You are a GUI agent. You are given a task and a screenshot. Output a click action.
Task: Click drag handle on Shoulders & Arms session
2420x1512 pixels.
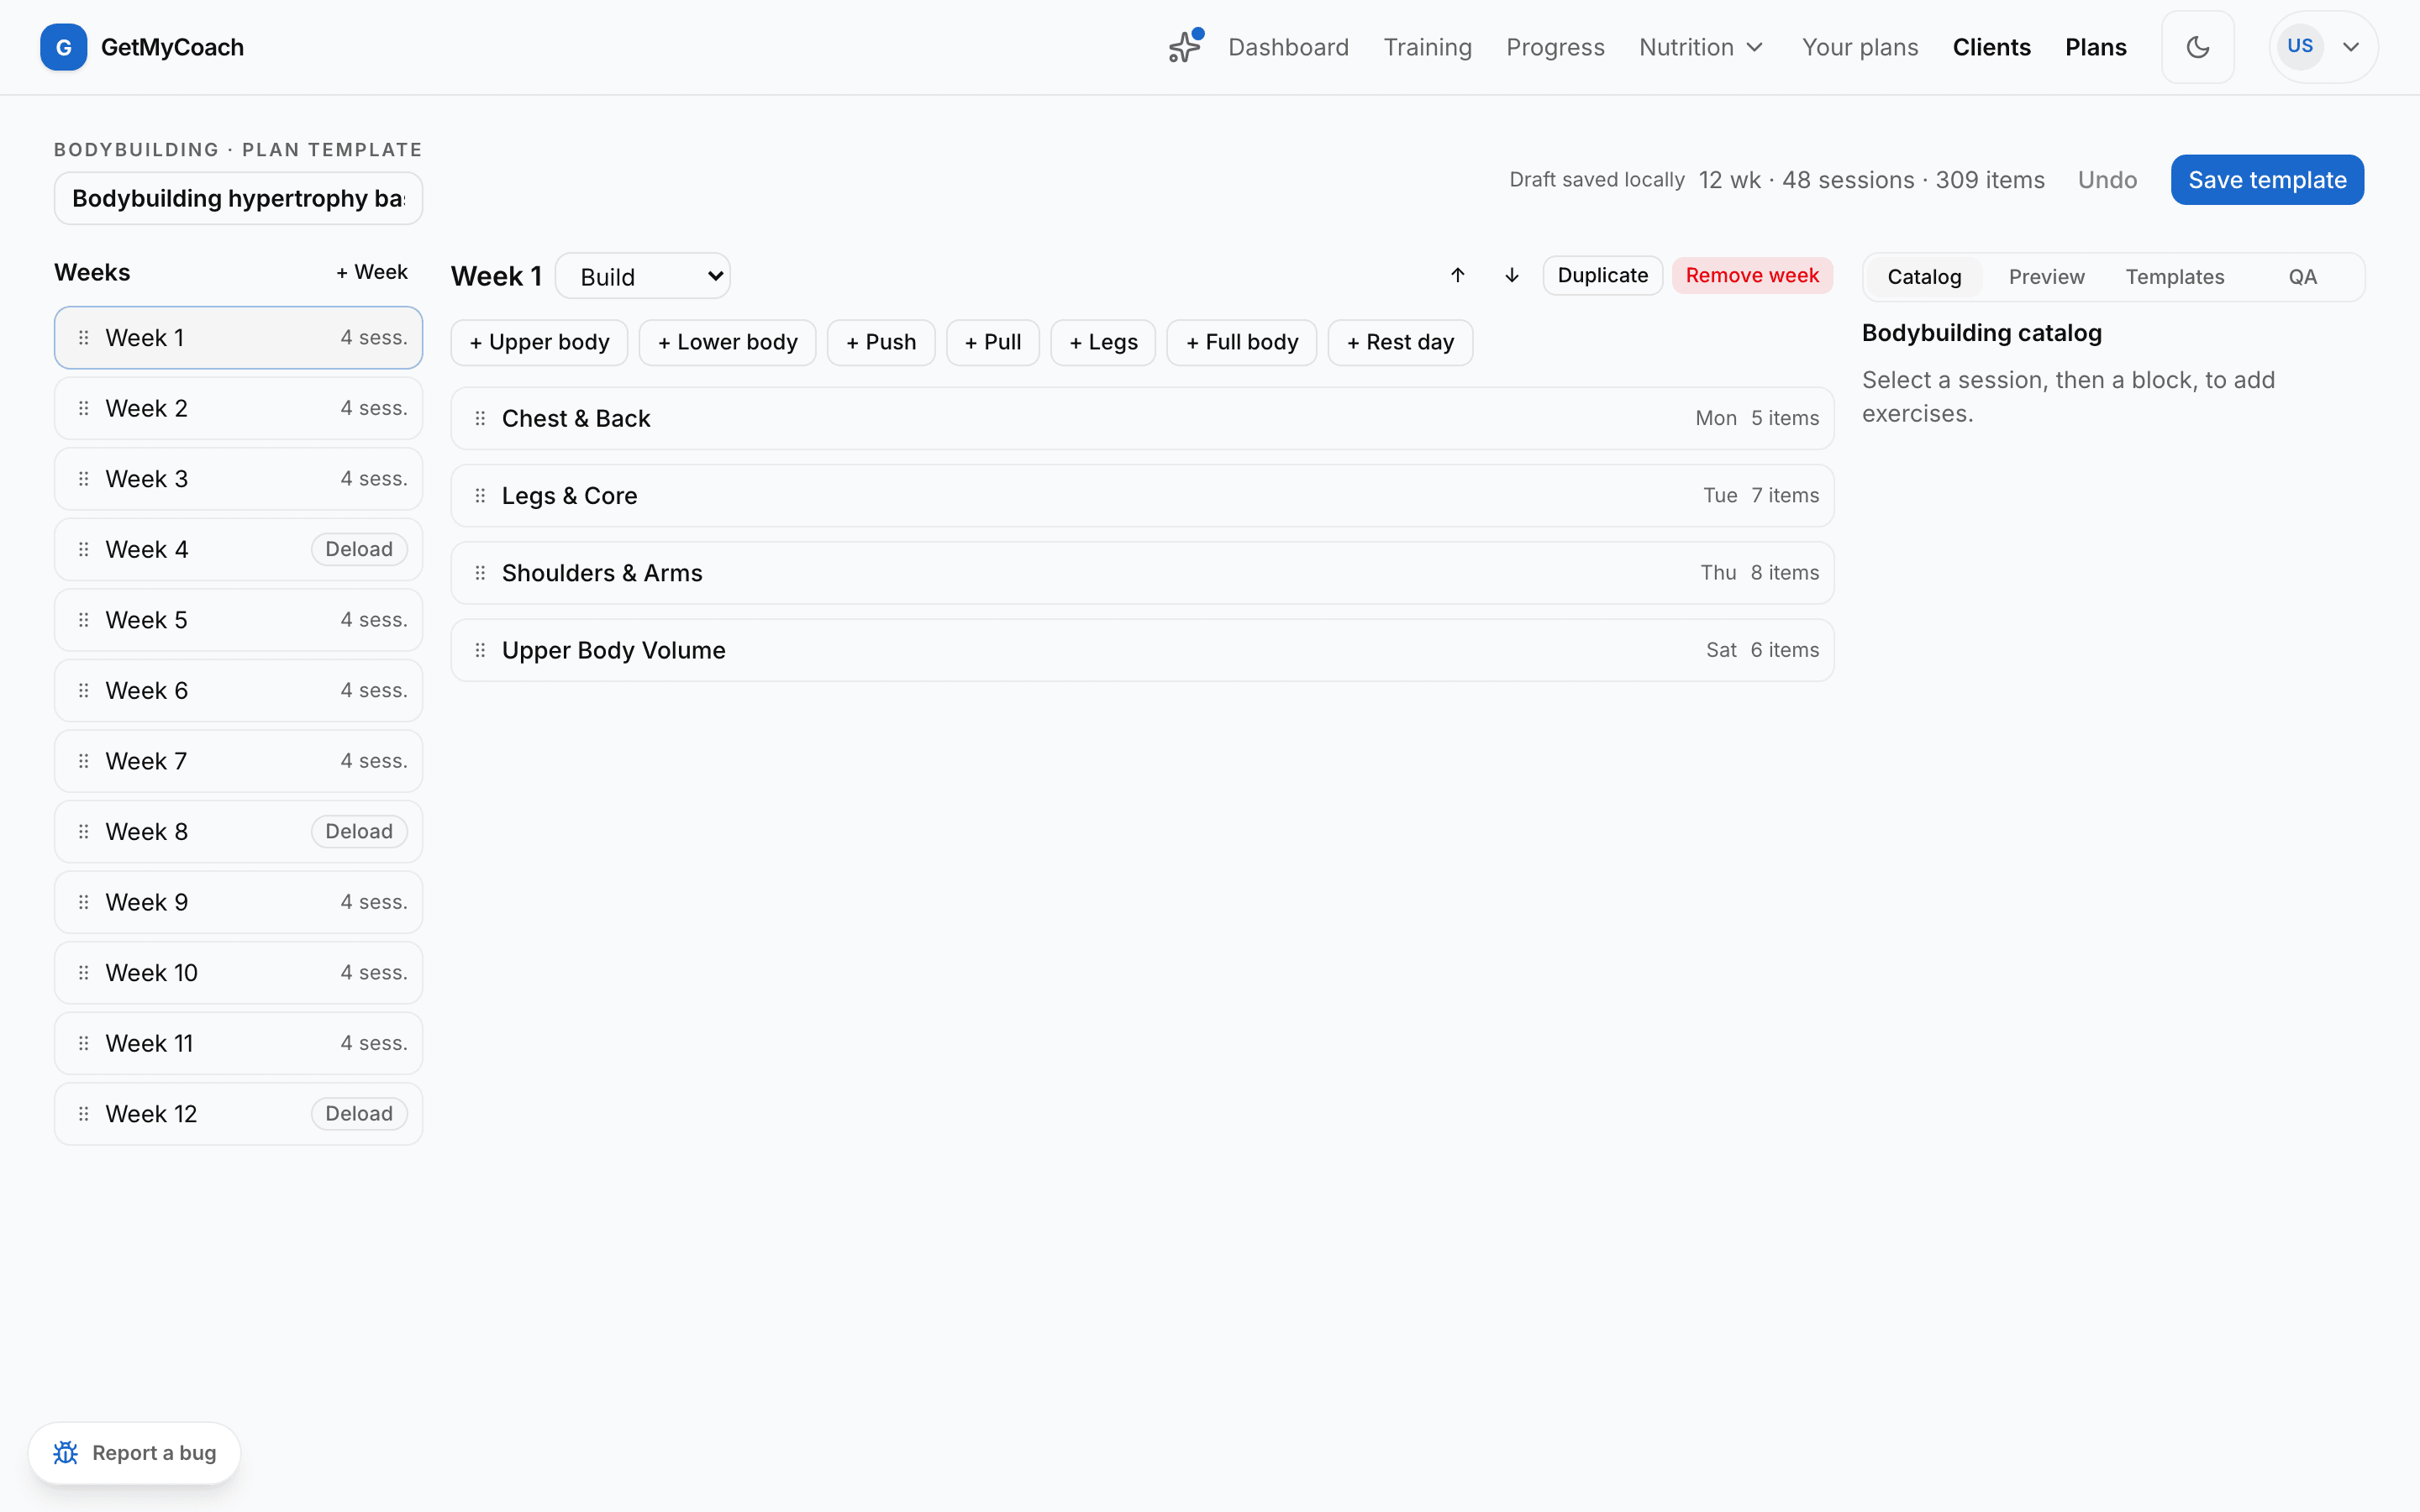pos(480,573)
